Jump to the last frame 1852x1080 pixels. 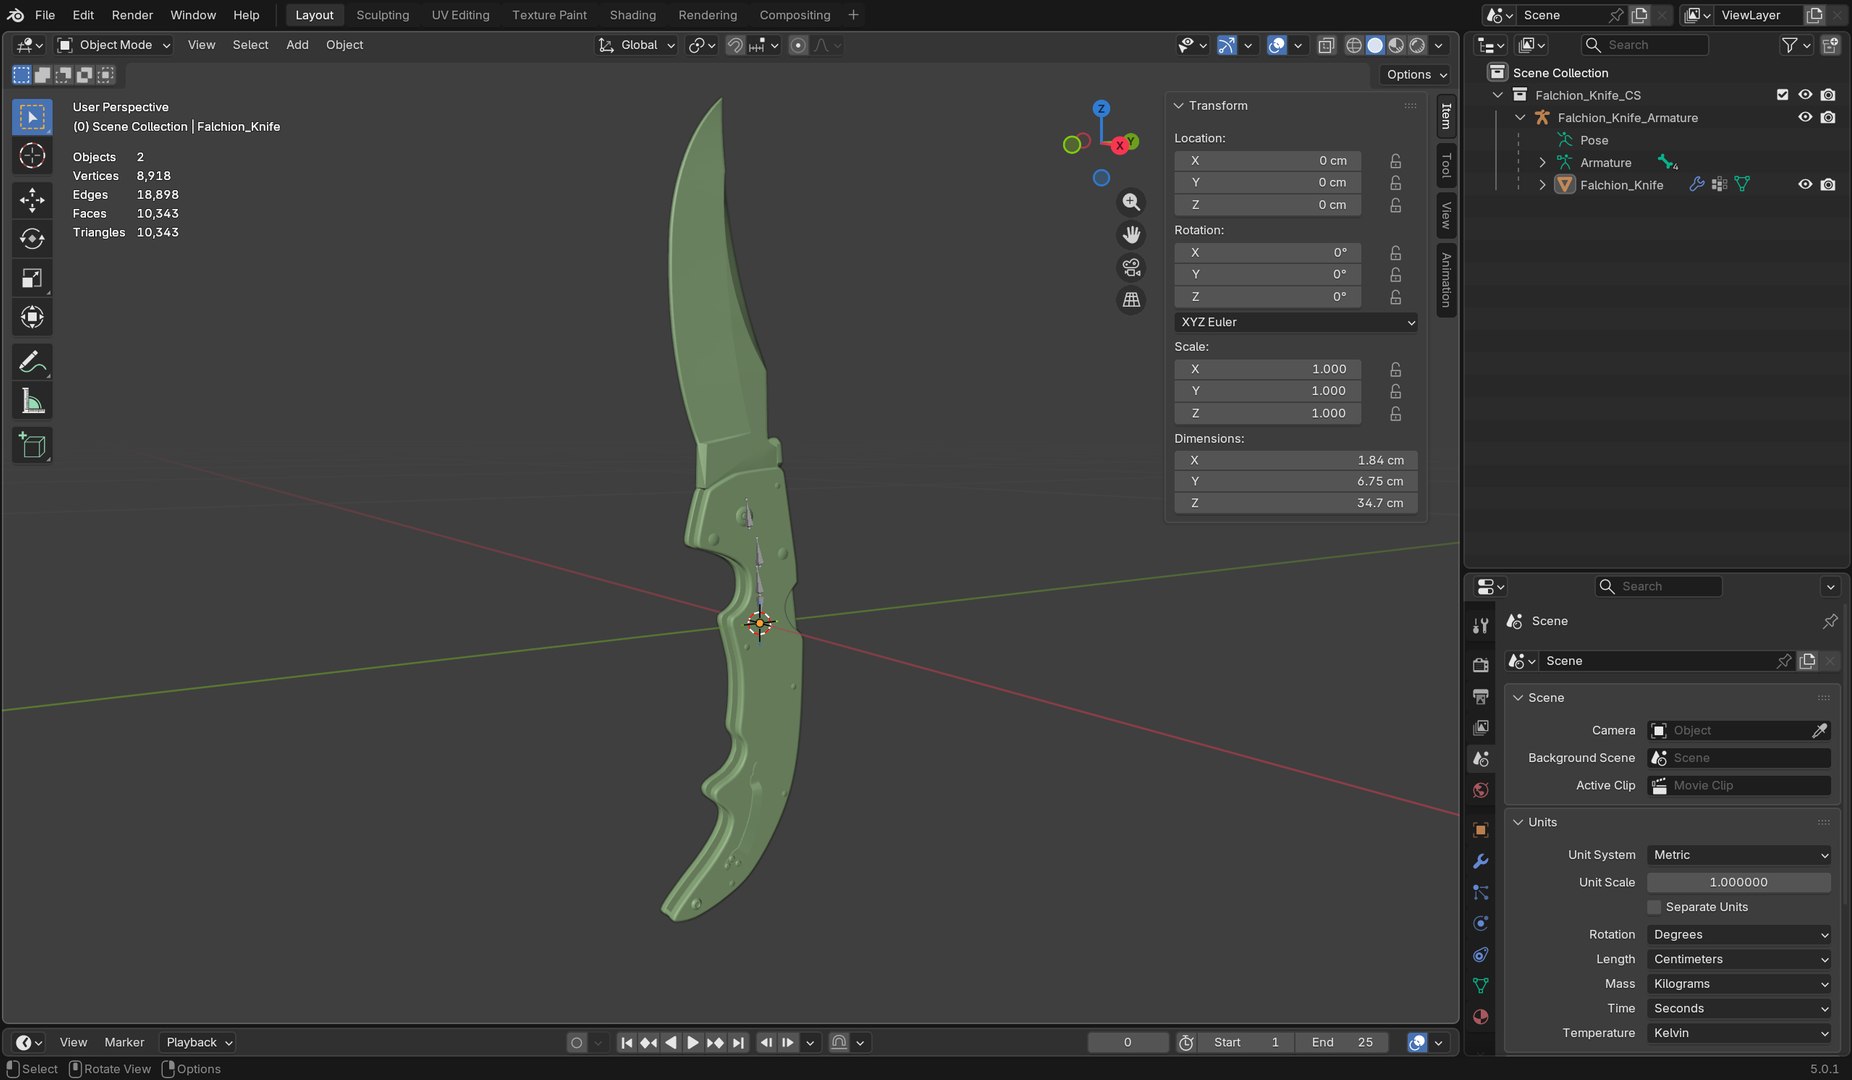[x=738, y=1042]
